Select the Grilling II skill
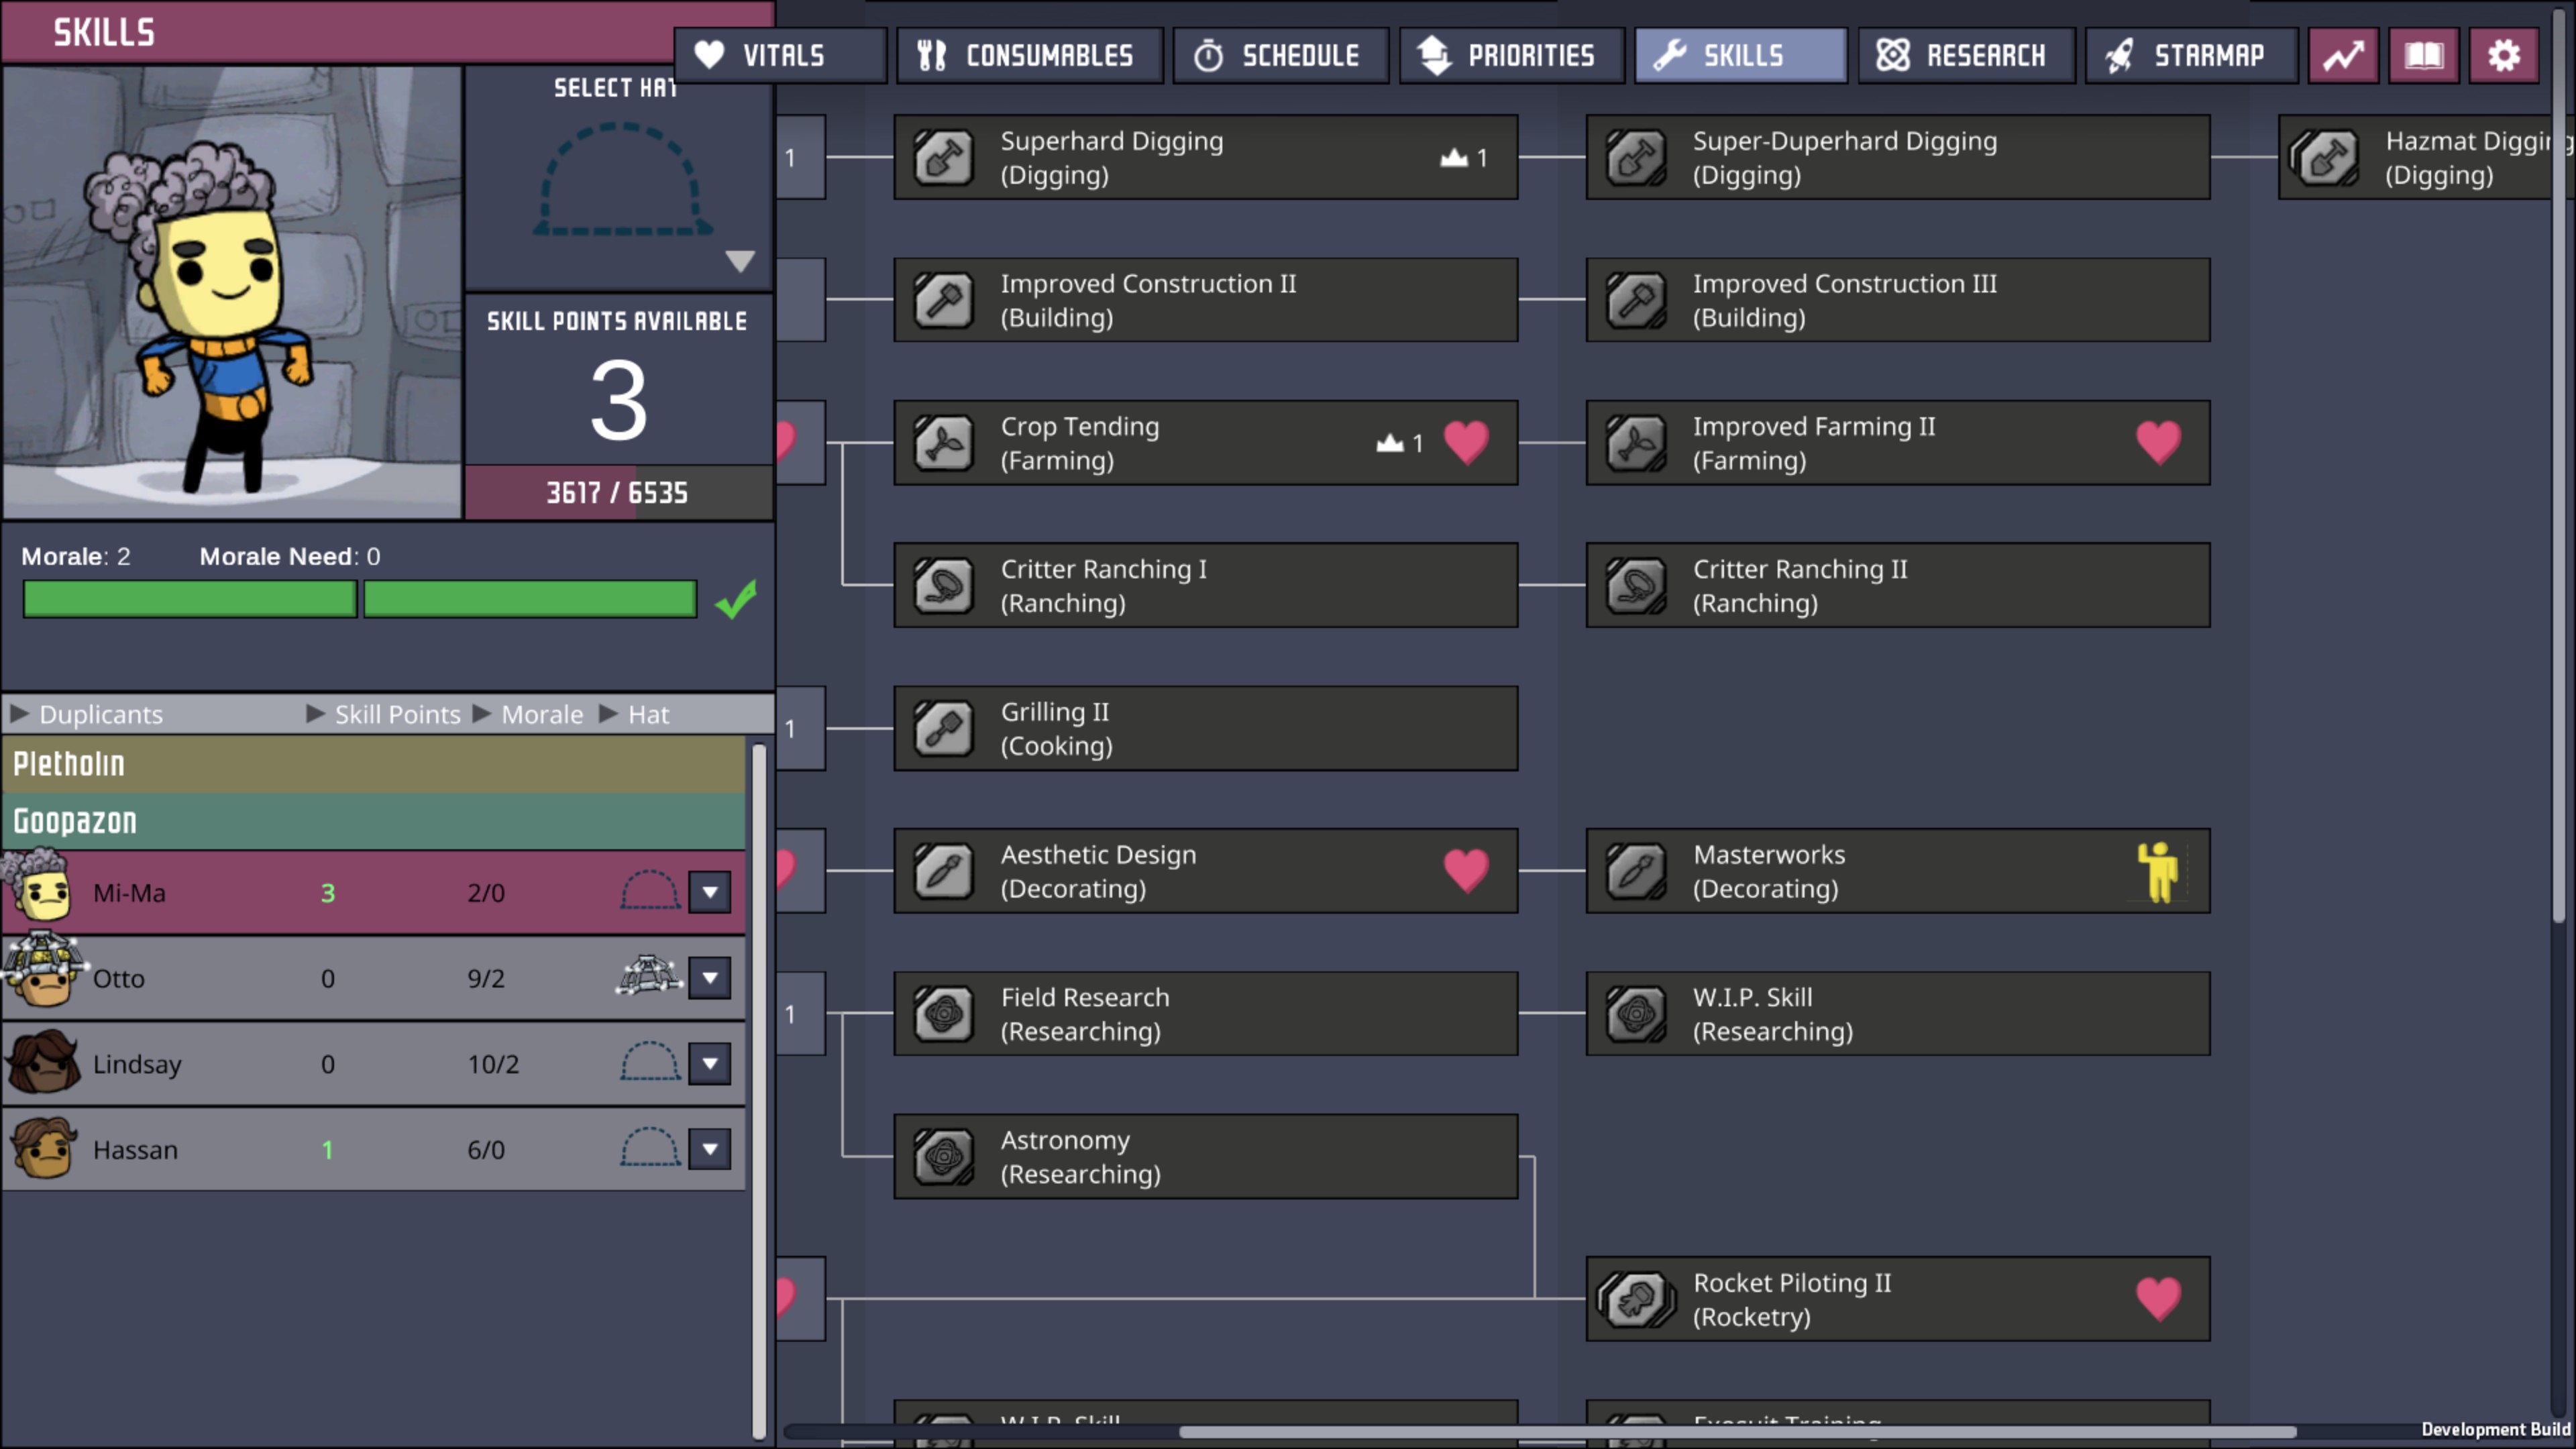 point(1205,728)
